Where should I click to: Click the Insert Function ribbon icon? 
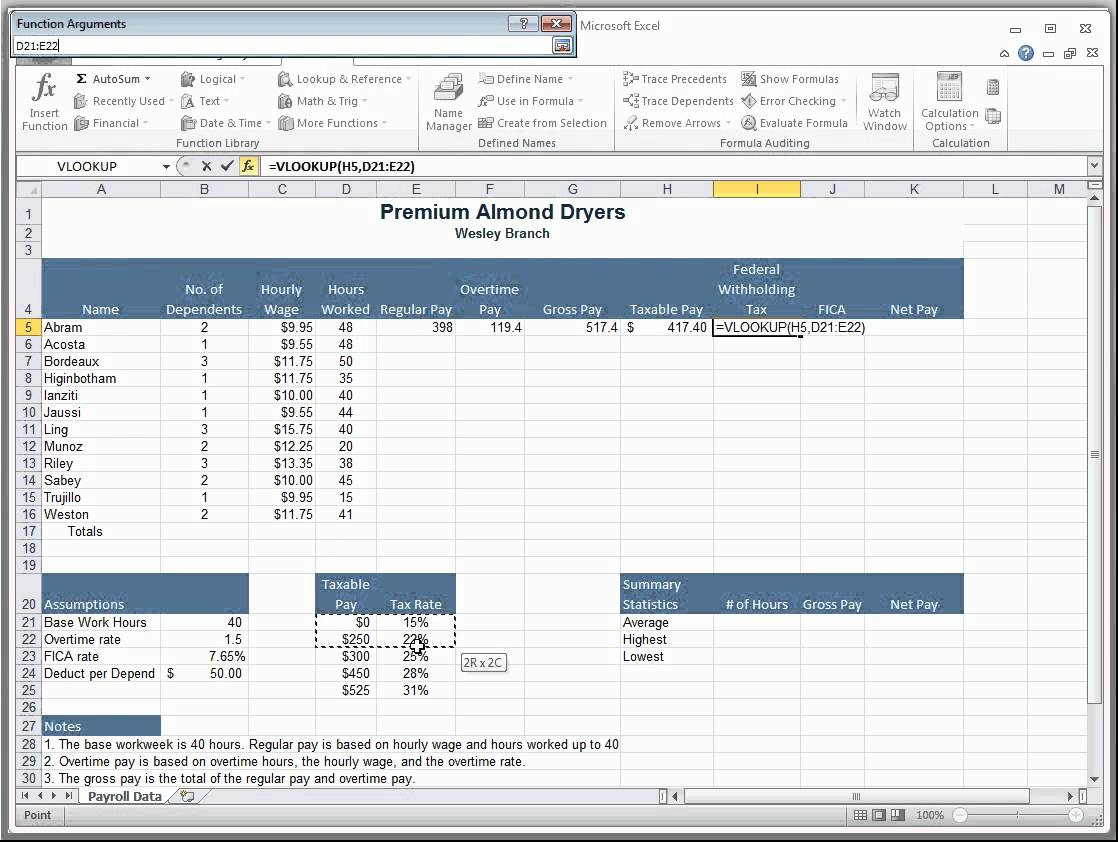tap(44, 101)
